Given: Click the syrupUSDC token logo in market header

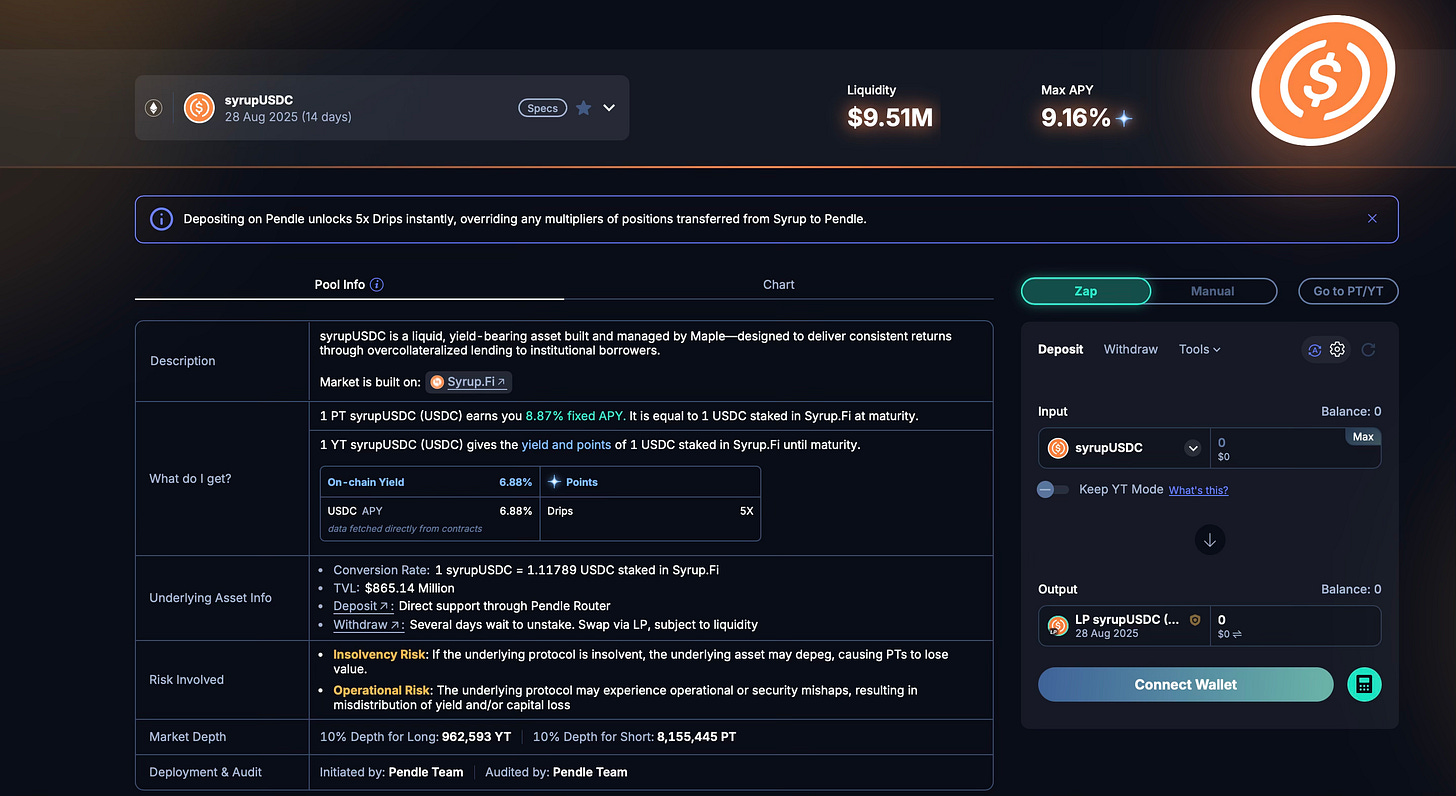Looking at the screenshot, I should point(199,108).
